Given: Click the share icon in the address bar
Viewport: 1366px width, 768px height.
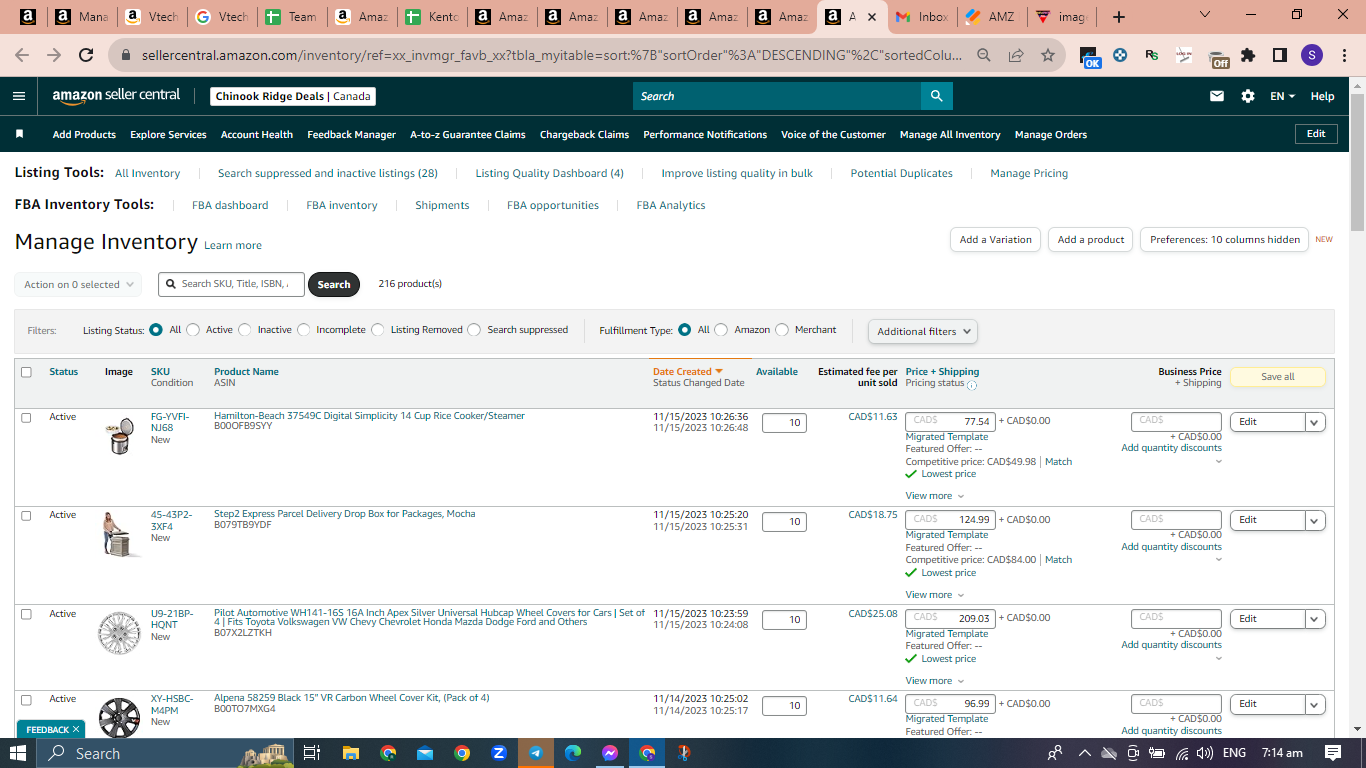Looking at the screenshot, I should 1016,56.
